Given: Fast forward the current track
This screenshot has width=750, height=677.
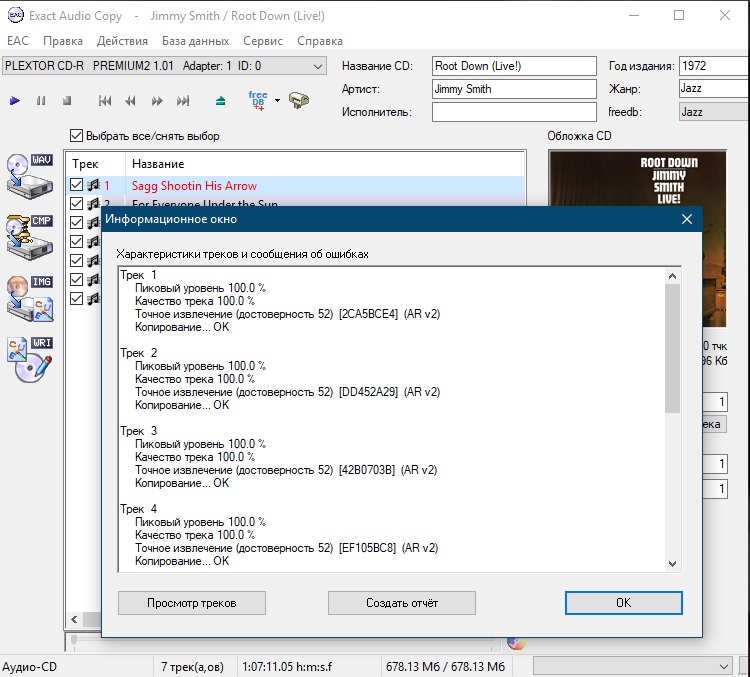Looking at the screenshot, I should click(x=157, y=100).
